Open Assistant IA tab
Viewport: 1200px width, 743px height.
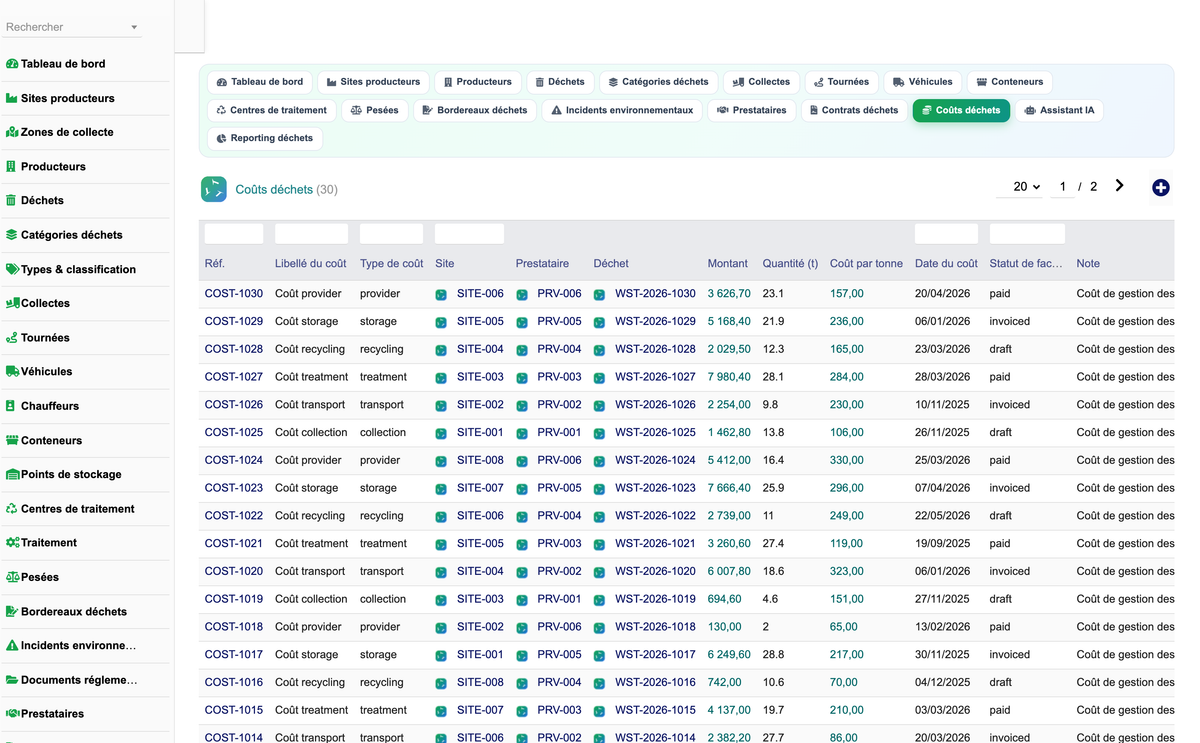[x=1059, y=110]
